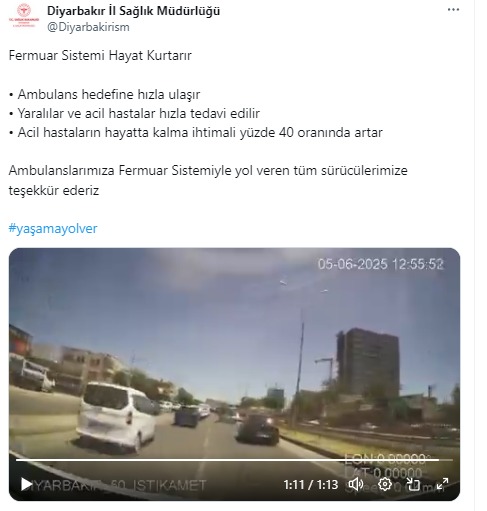Click the 1:11 / 1:13 time display
Screen dimensions: 487x511
(311, 485)
